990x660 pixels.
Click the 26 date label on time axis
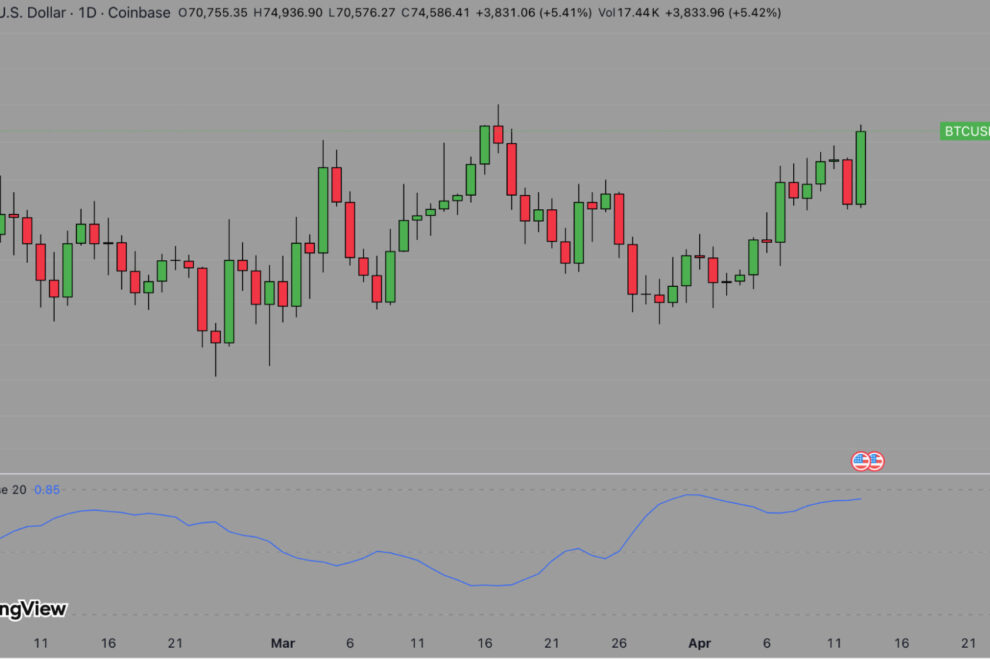[619, 644]
